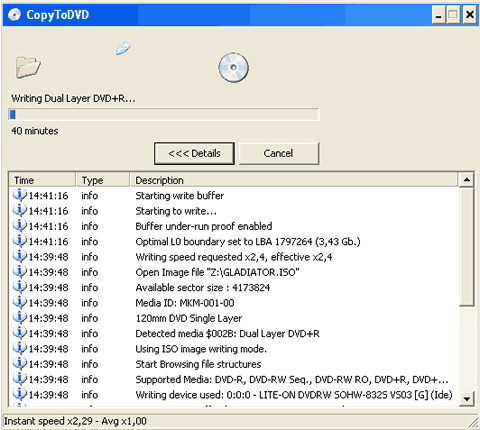This screenshot has width=480, height=430.
Task: Click the open folder source icon
Action: click(28, 67)
